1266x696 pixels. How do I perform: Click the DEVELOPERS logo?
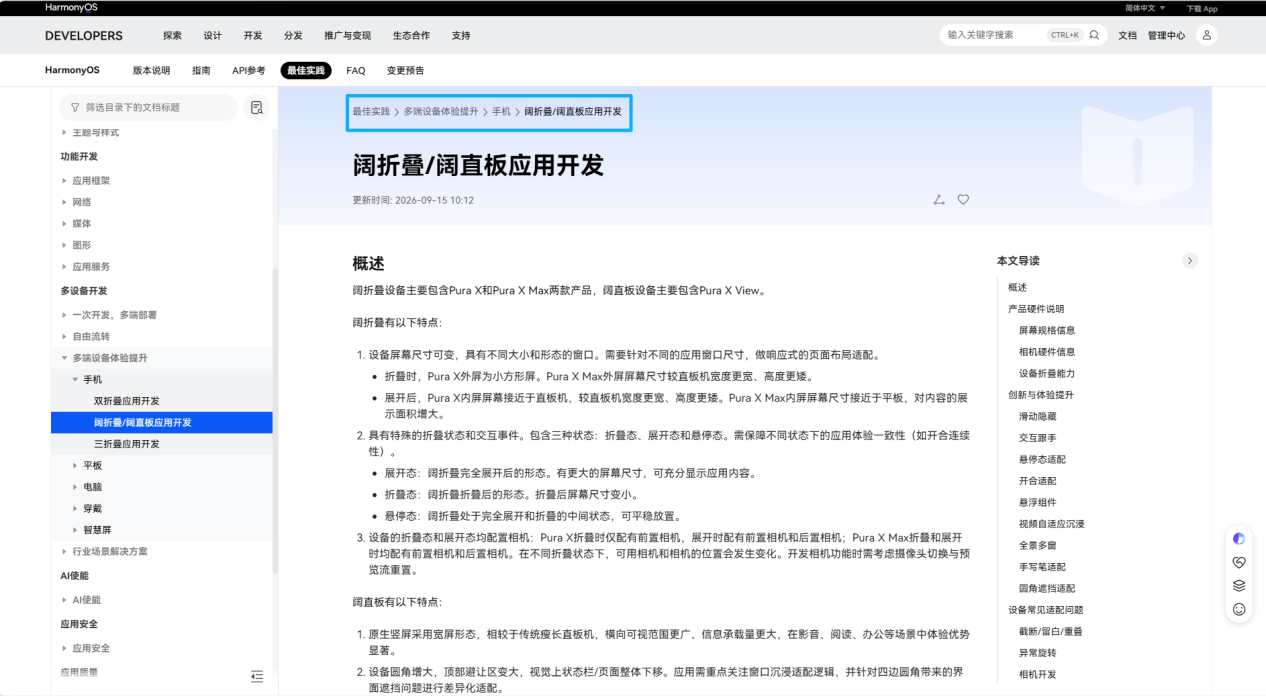coord(84,36)
